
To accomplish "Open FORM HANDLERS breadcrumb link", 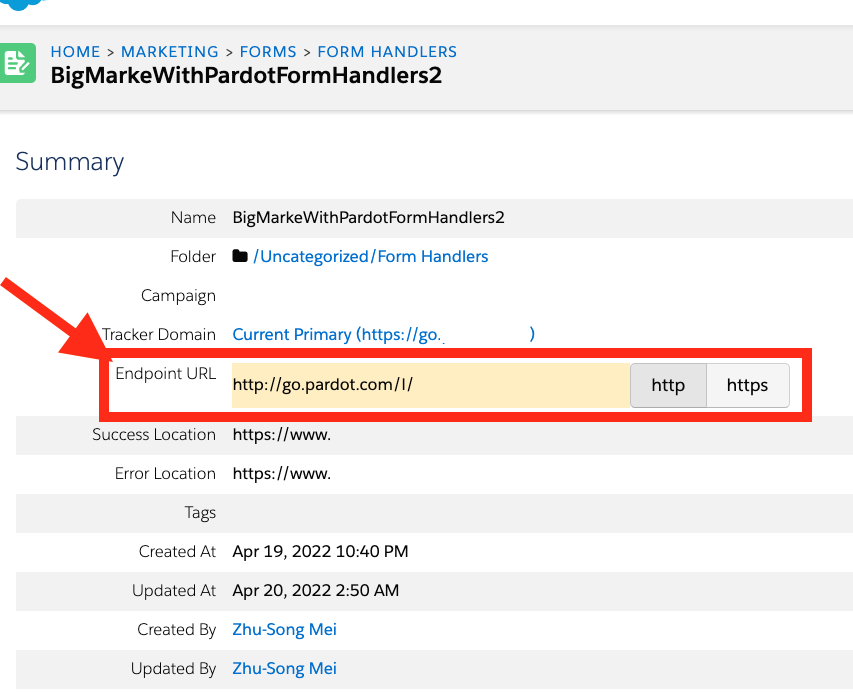I will pos(387,52).
